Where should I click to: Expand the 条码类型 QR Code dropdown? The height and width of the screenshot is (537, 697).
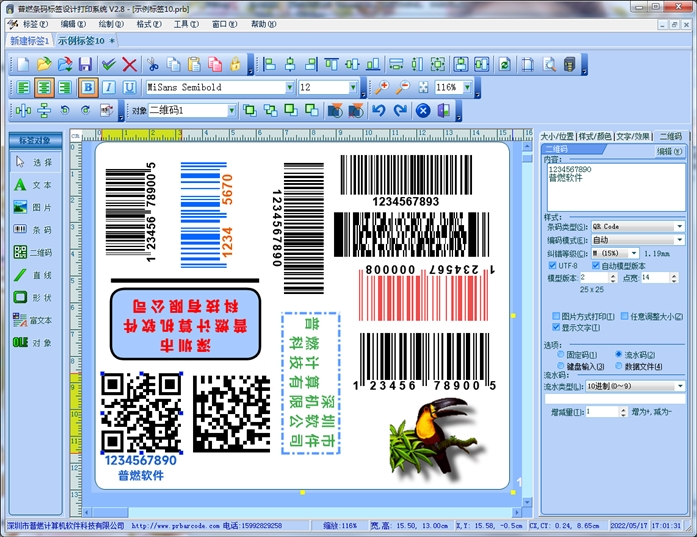click(x=679, y=226)
